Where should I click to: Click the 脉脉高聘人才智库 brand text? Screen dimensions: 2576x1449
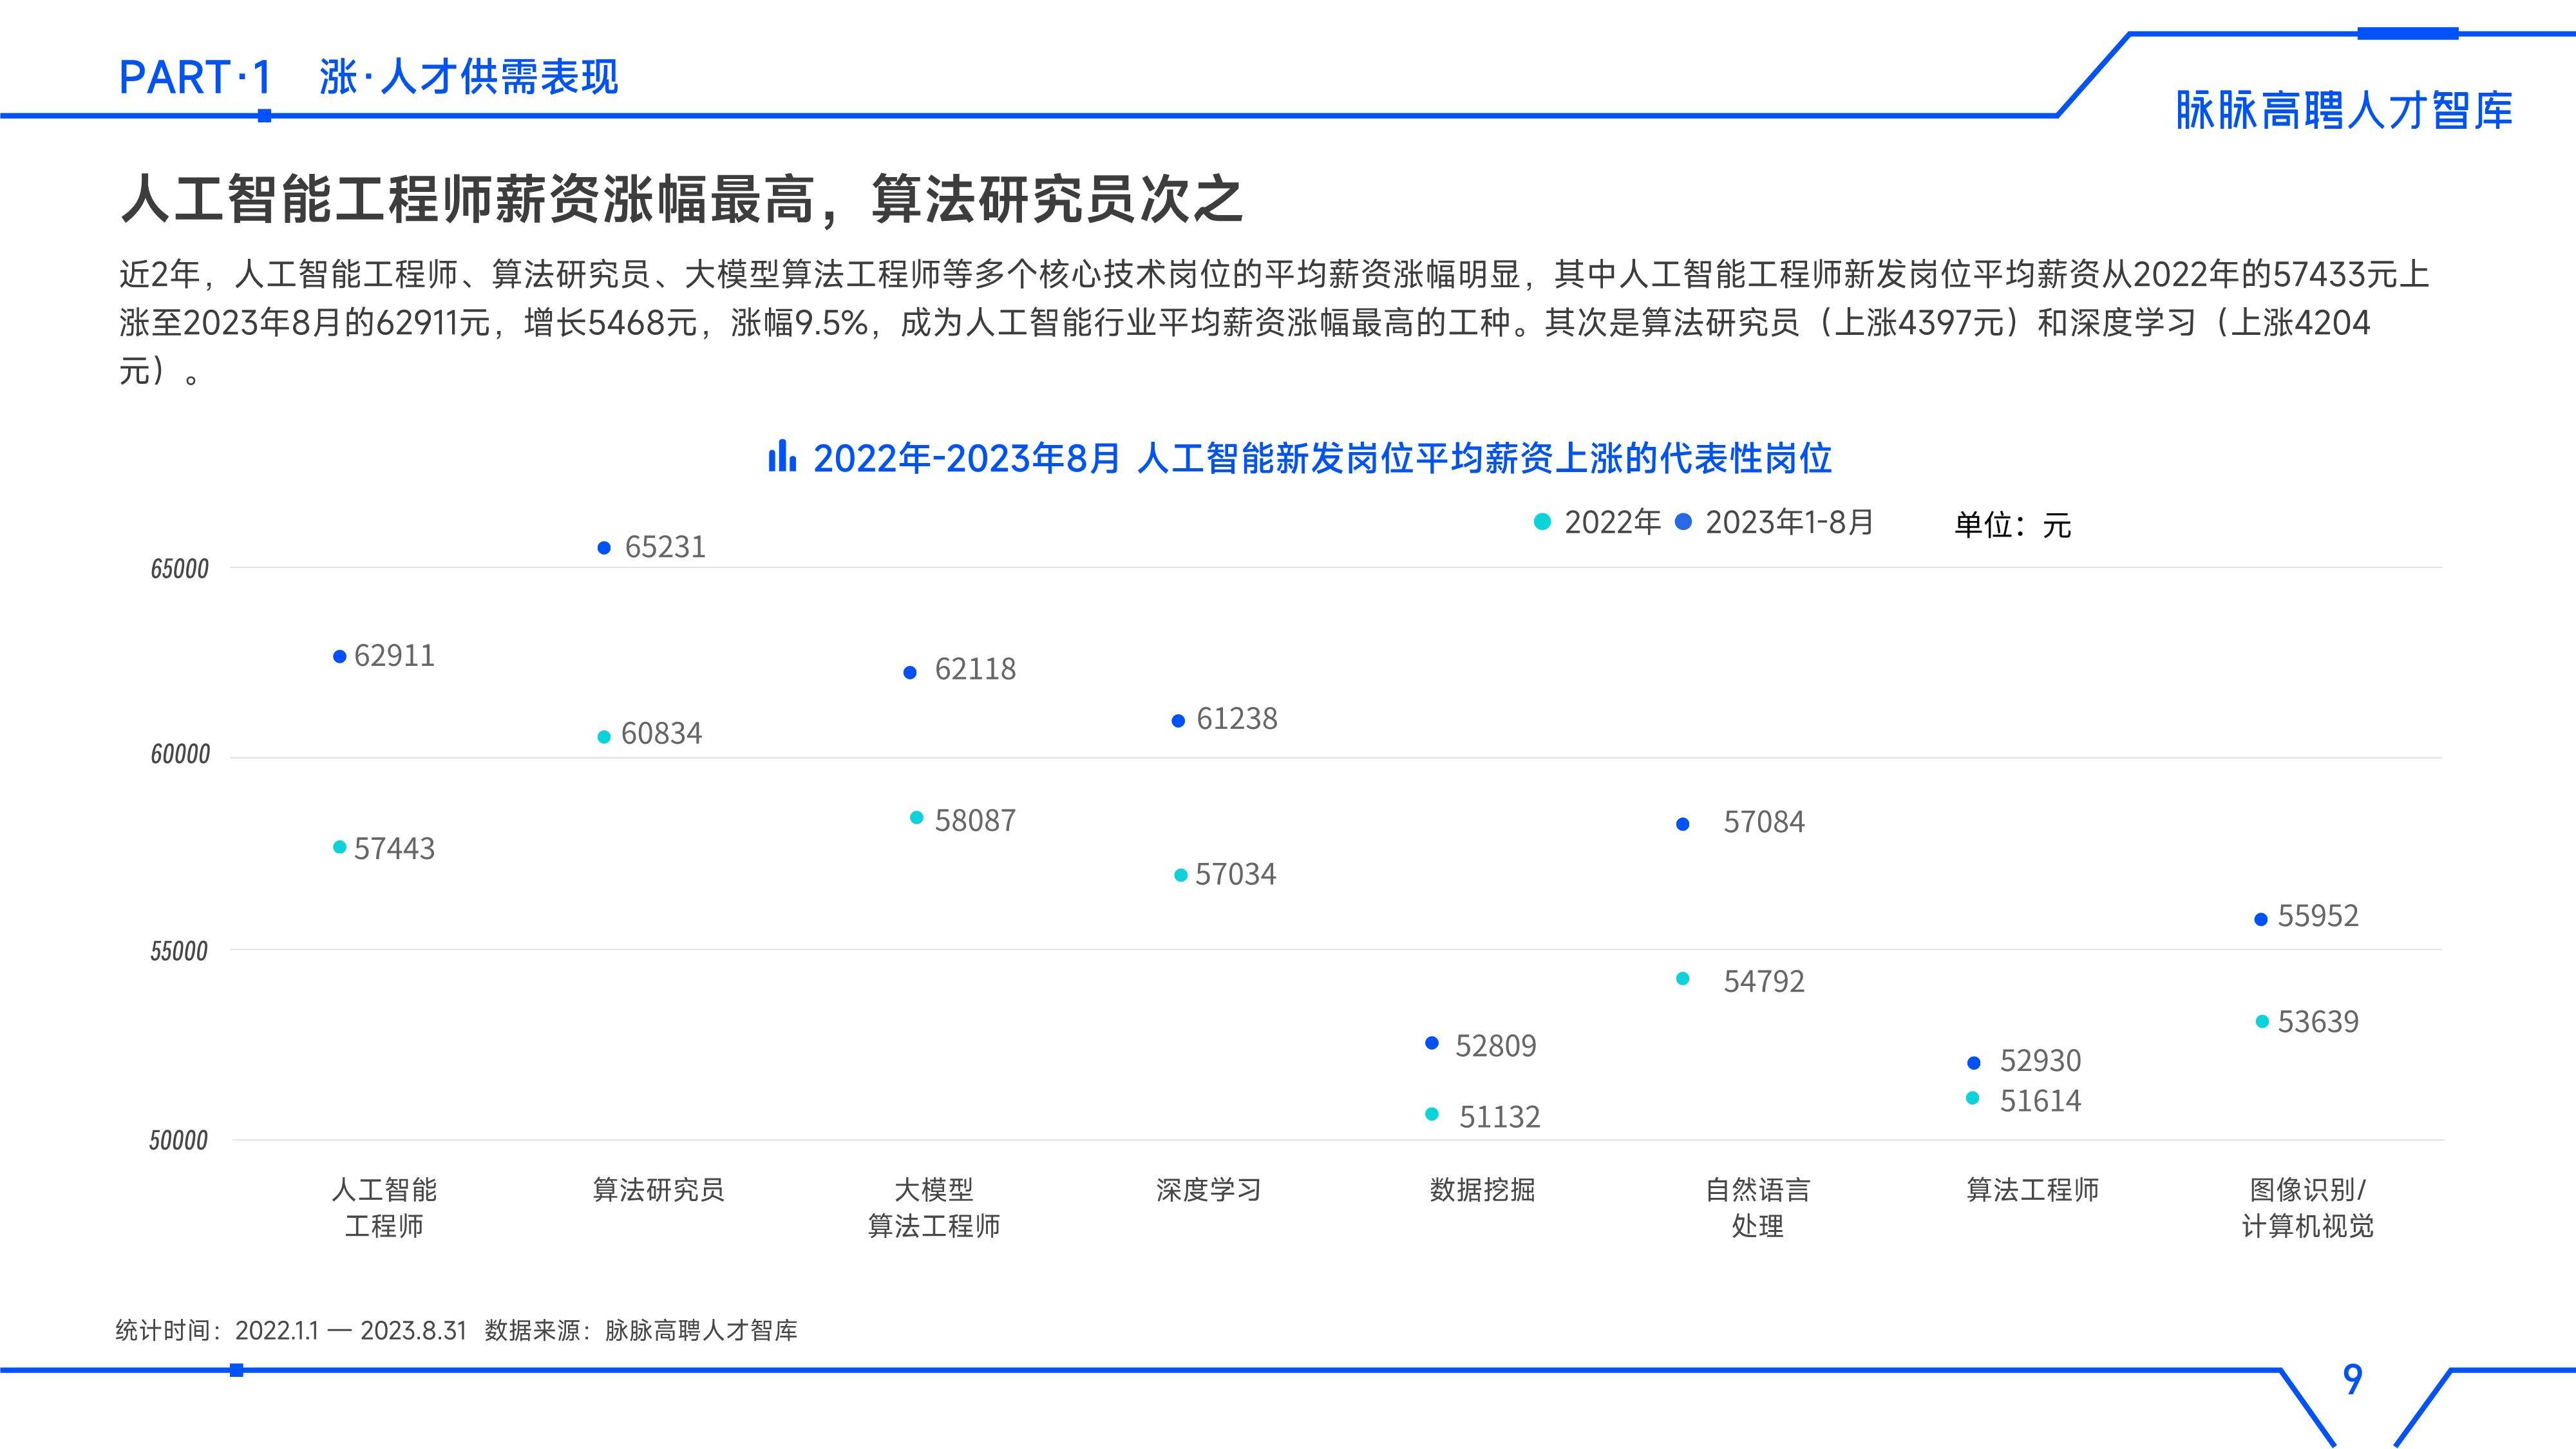2344,111
